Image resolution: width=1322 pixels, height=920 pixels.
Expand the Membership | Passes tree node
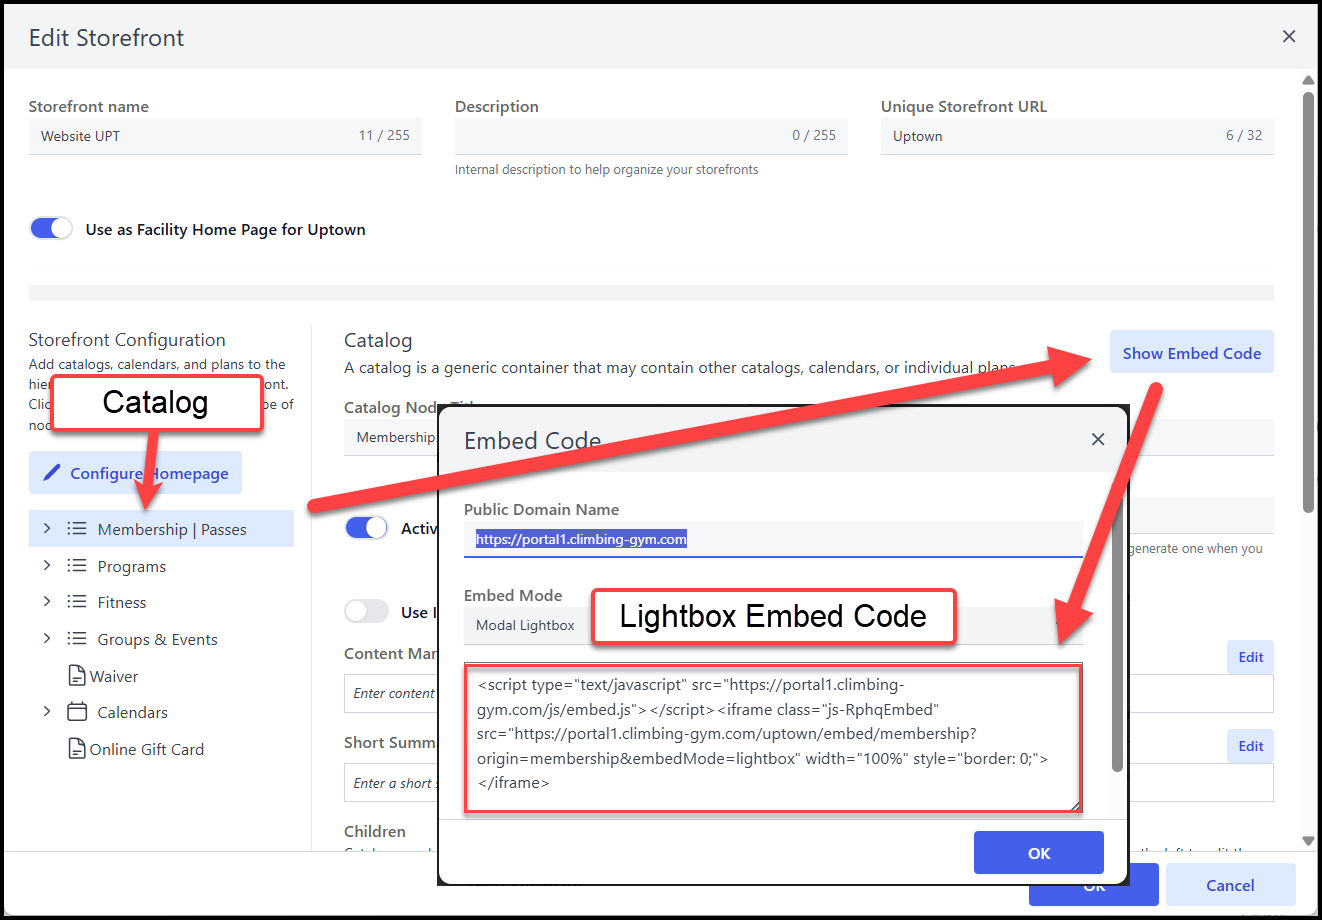[47, 529]
